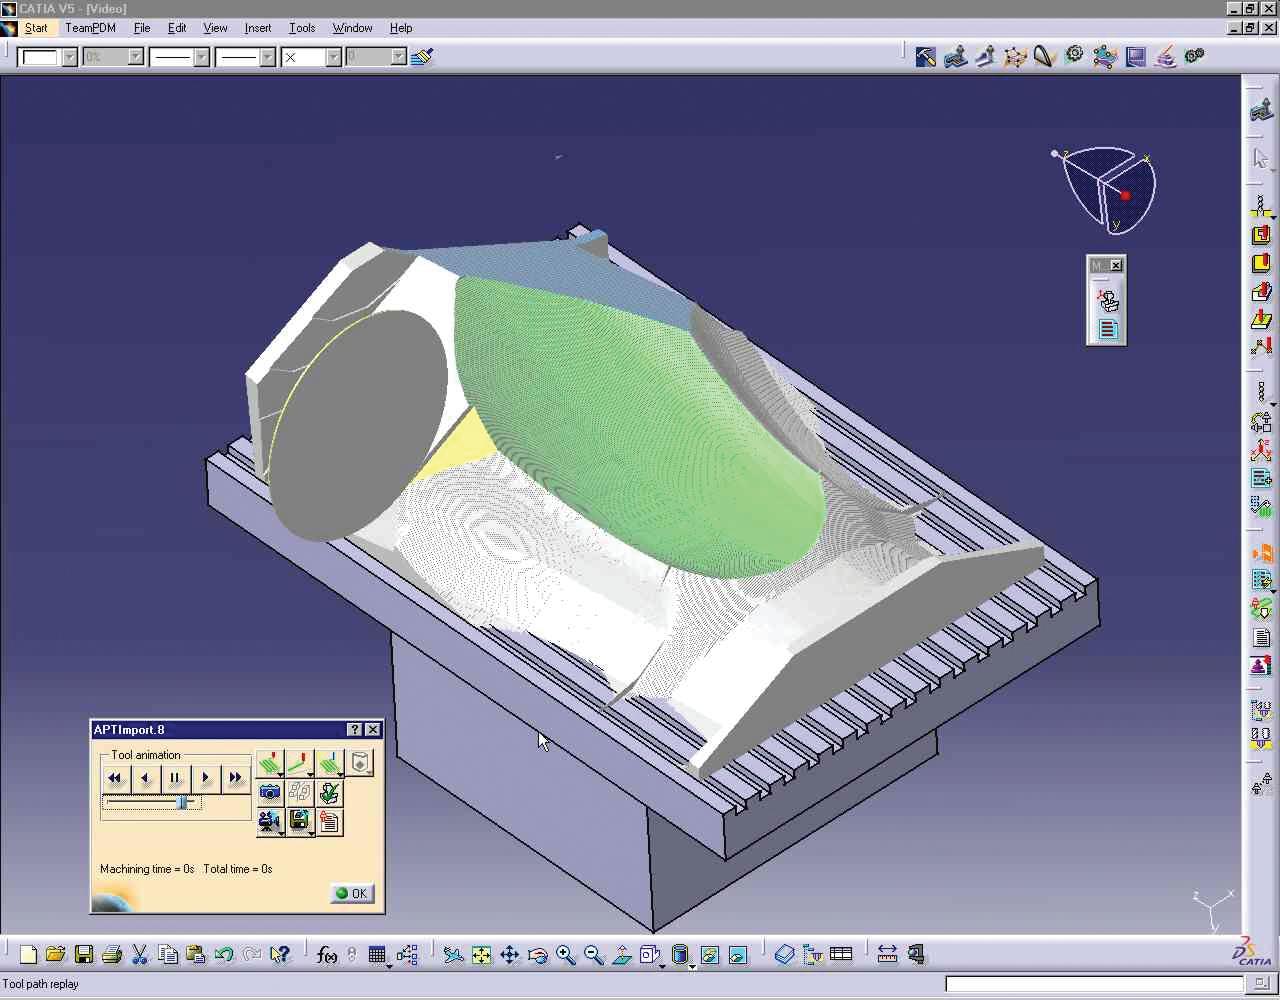This screenshot has width=1280, height=1000.
Task: Click OK in the APTImport.8 dialog
Action: [x=352, y=893]
